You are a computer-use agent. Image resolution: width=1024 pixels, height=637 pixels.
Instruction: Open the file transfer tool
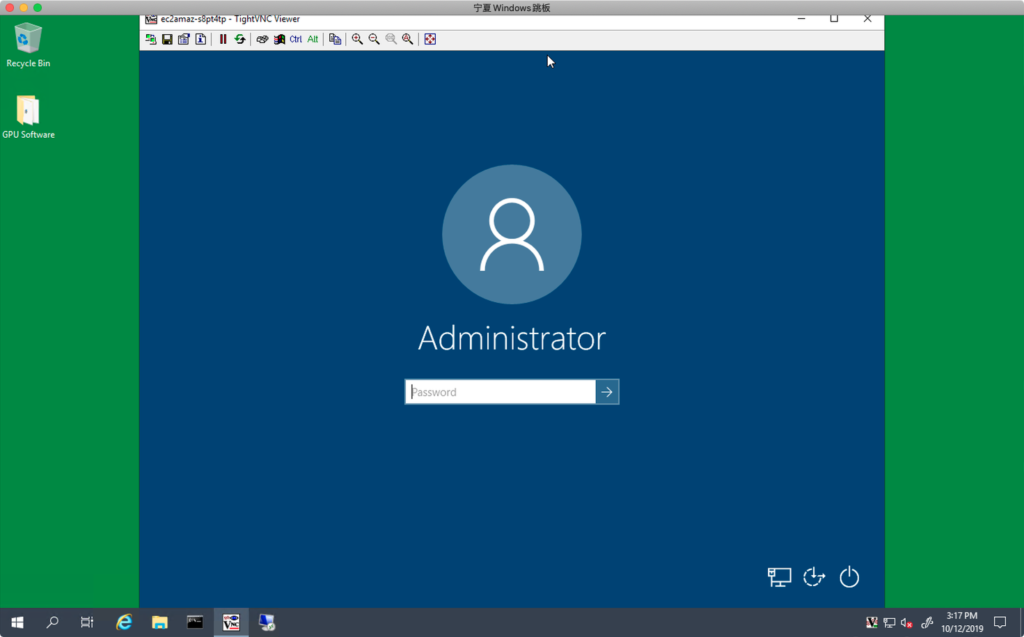[x=335, y=39]
